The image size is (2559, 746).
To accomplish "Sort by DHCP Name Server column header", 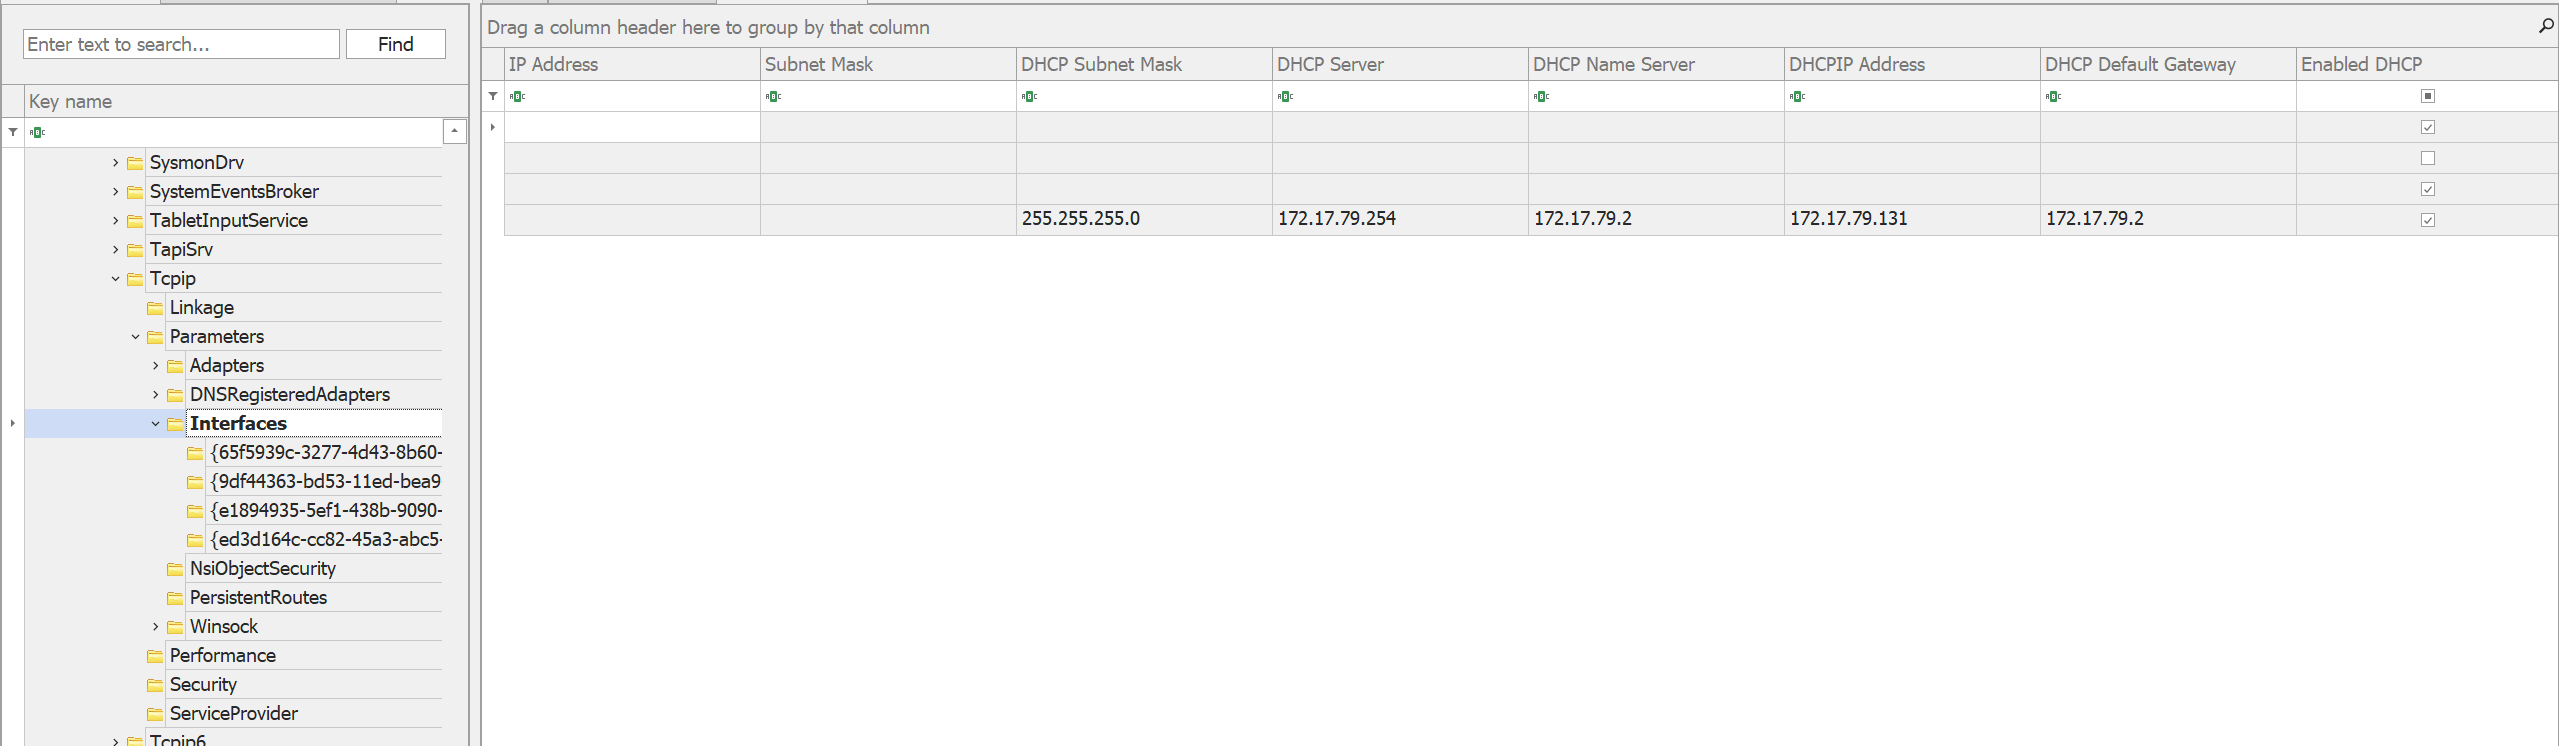I will (1656, 64).
